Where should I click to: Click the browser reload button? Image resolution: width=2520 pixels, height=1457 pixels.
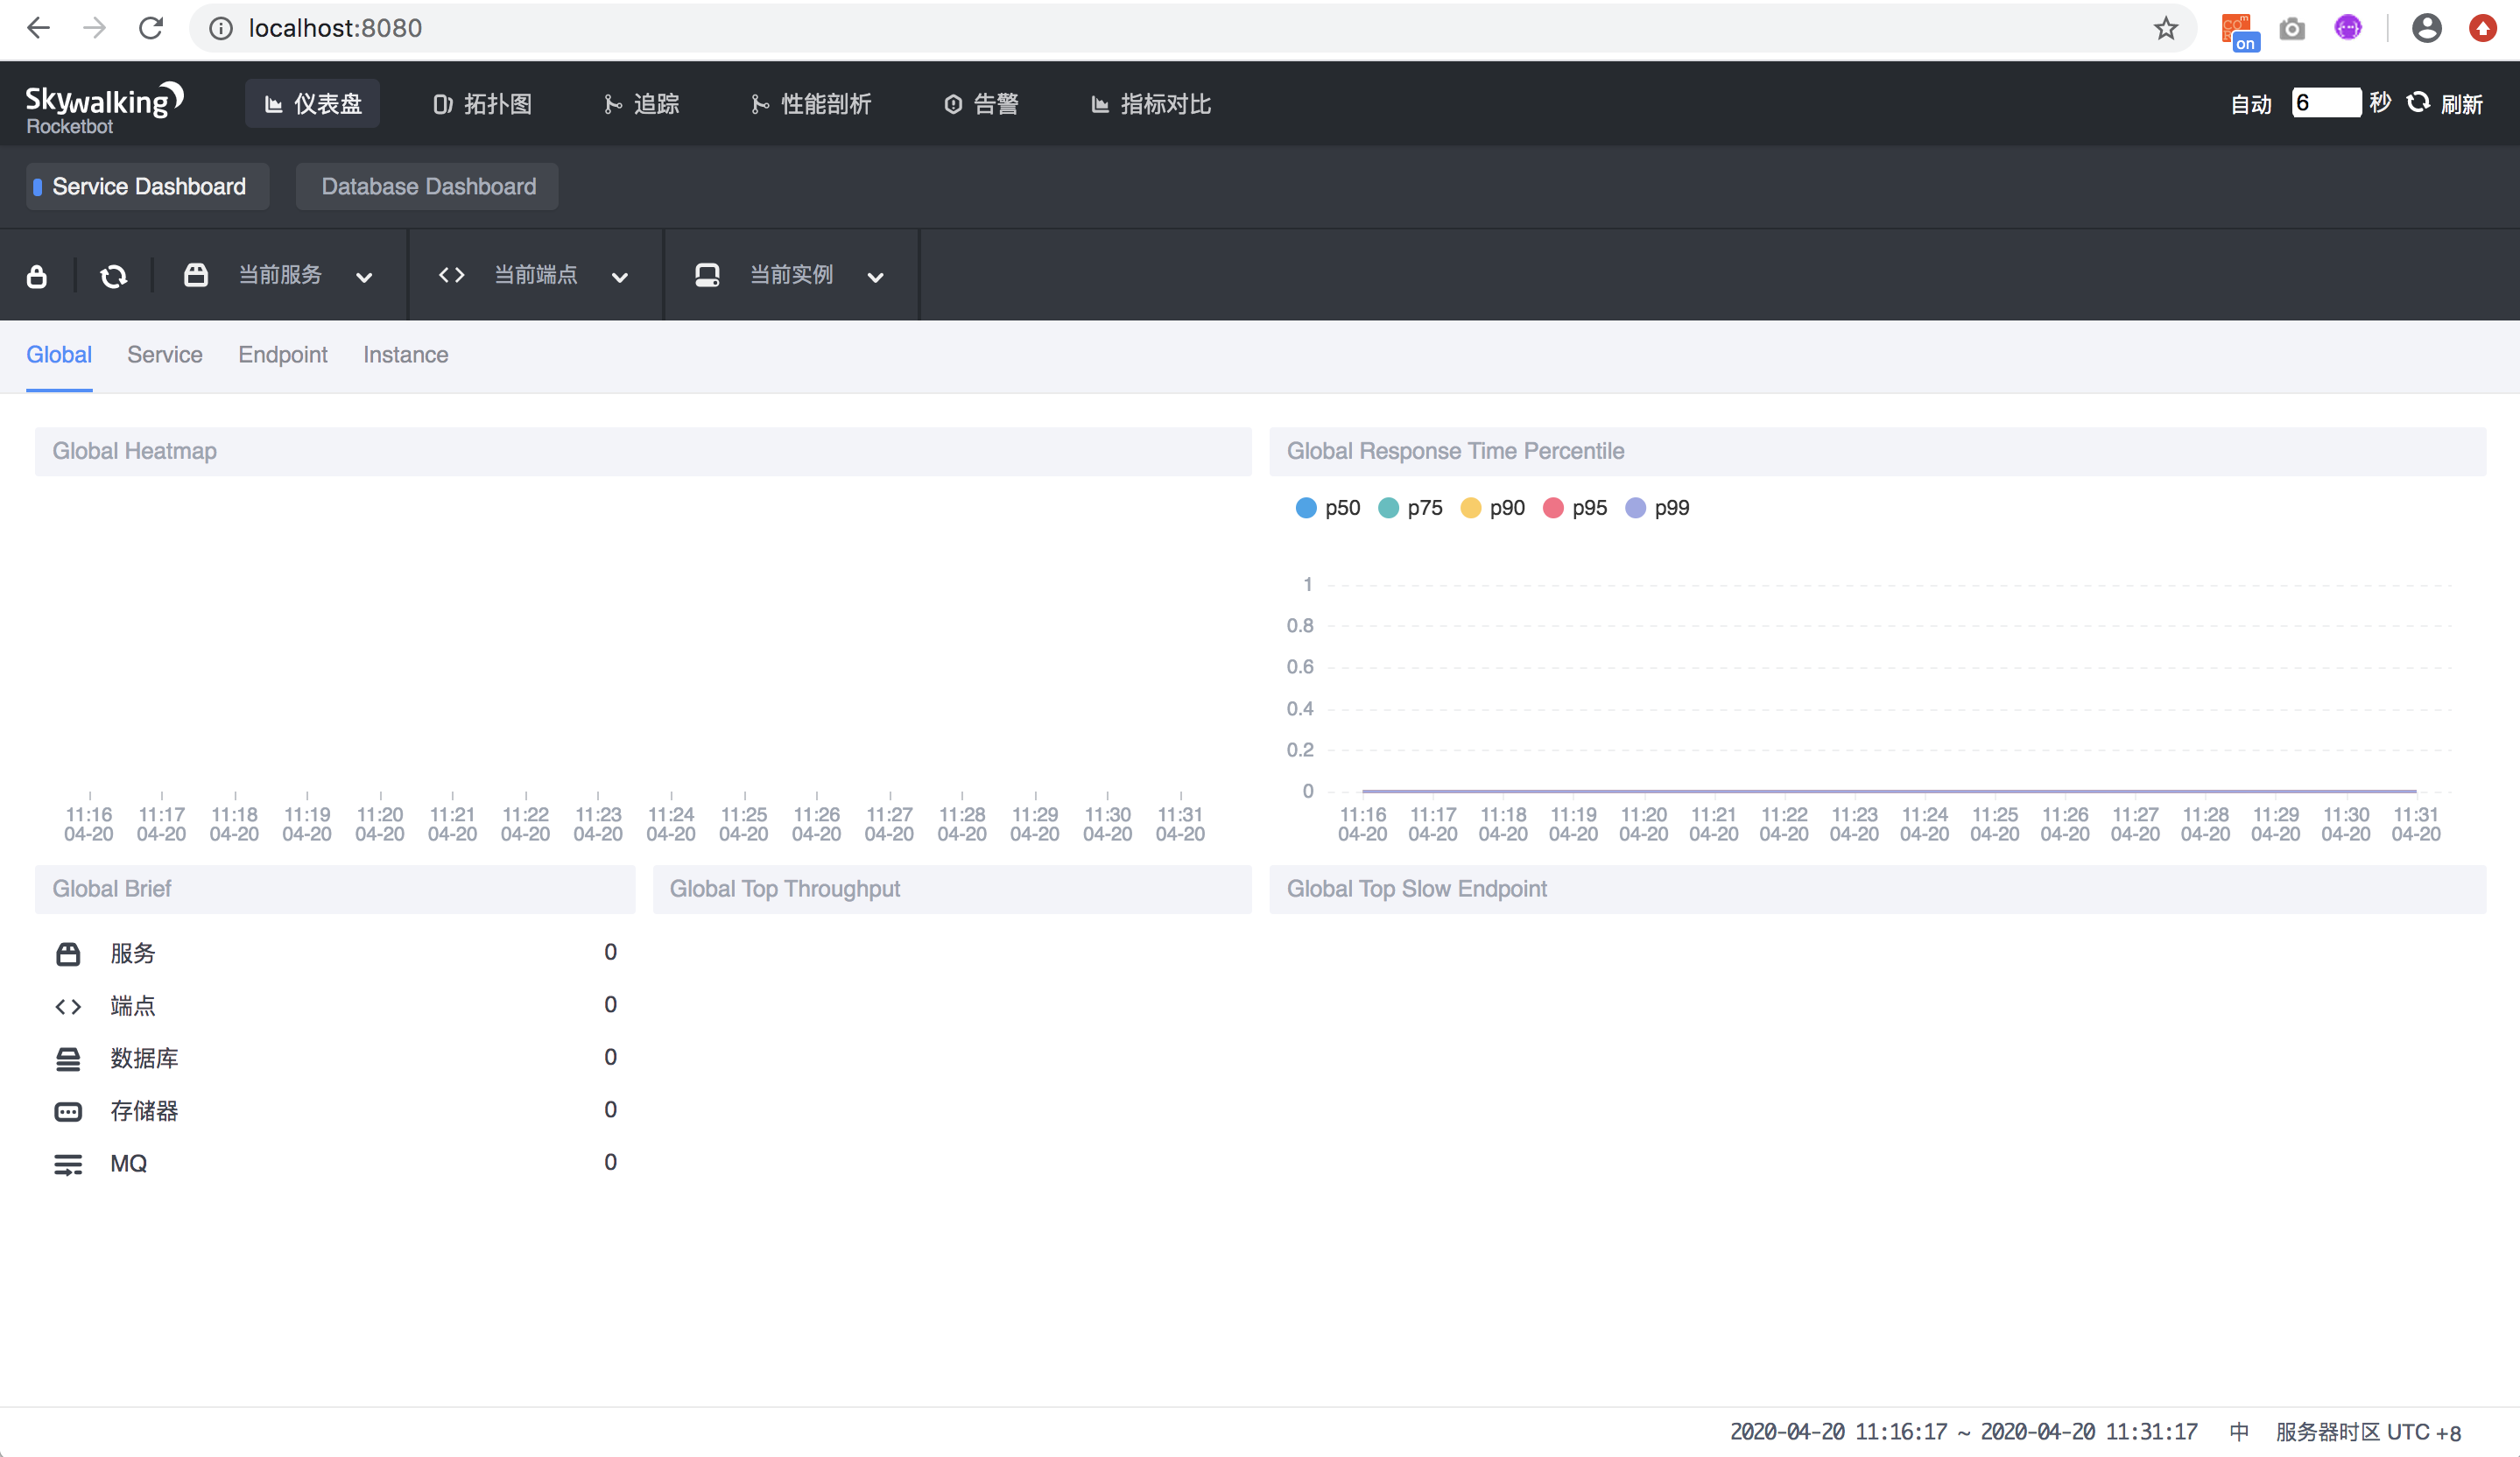tap(151, 28)
